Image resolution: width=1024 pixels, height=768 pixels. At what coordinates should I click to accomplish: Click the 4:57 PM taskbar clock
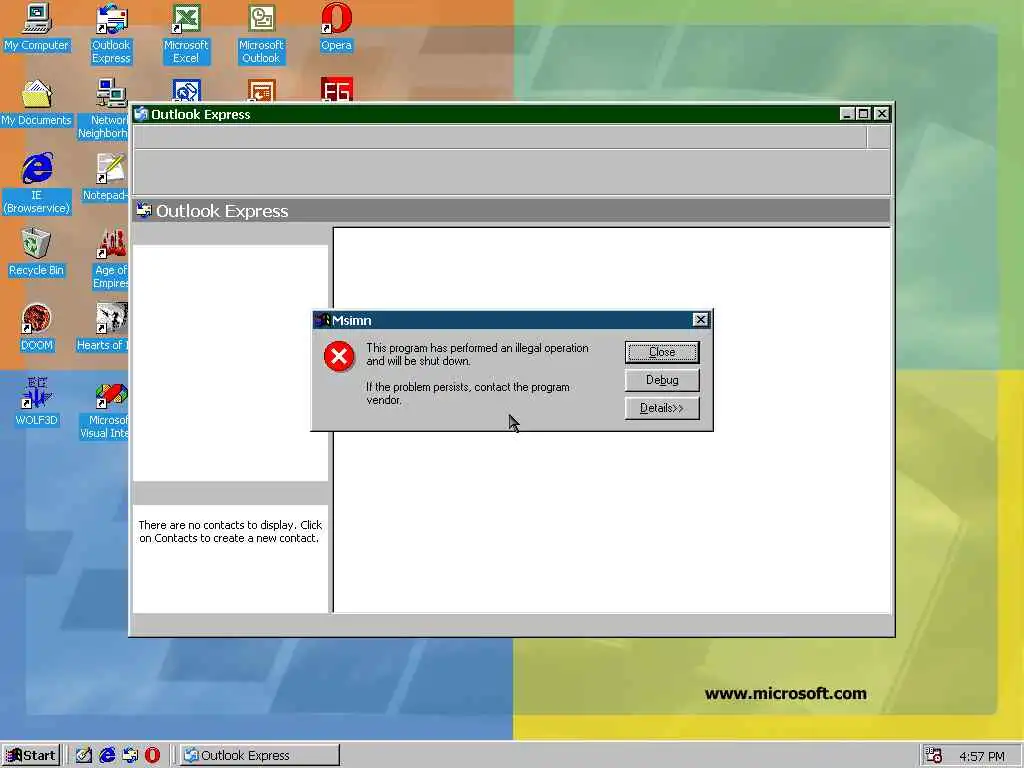(982, 756)
